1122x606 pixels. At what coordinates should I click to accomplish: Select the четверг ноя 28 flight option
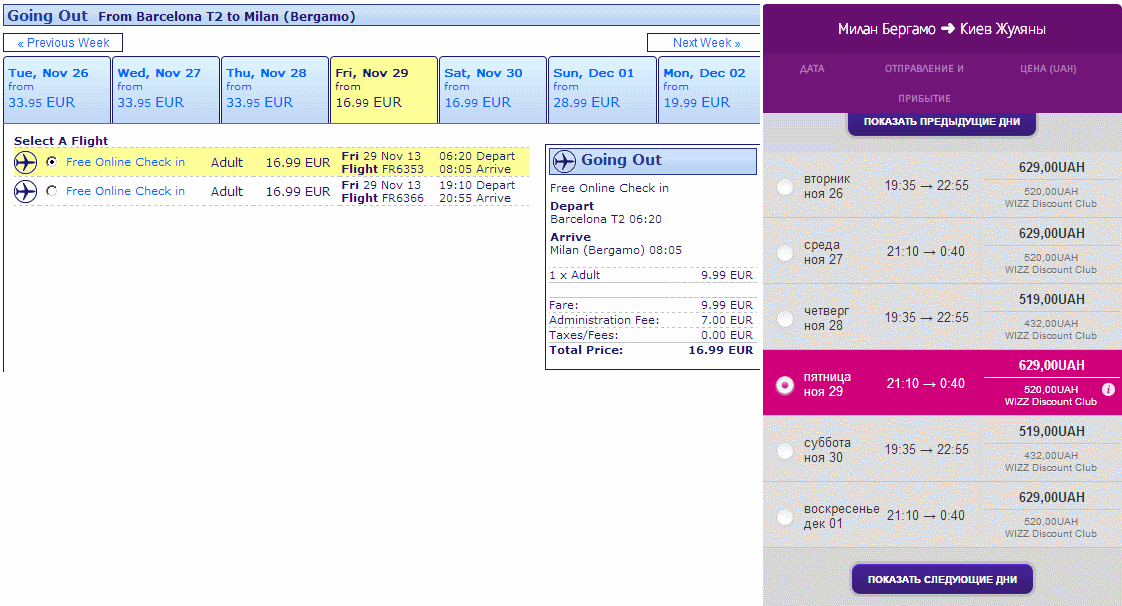(x=785, y=319)
